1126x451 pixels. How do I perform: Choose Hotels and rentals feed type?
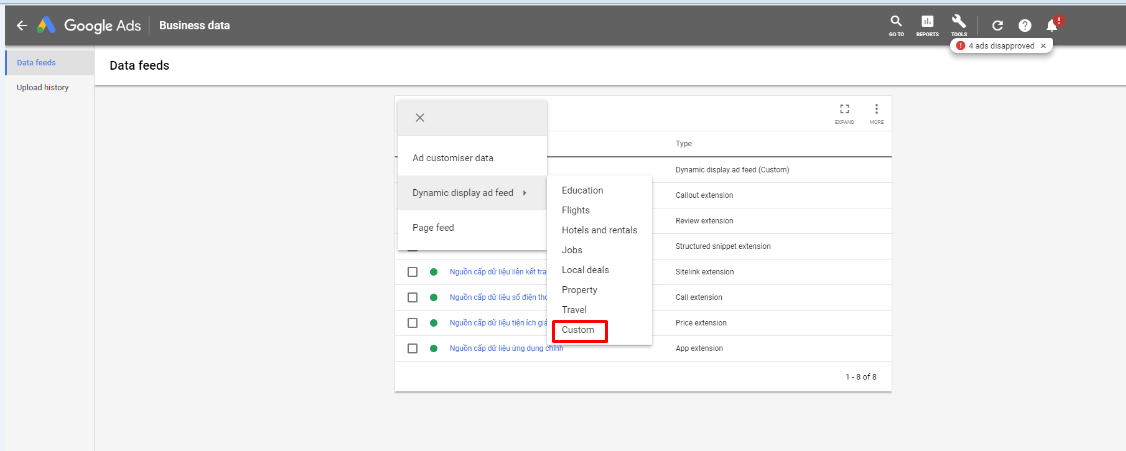(599, 230)
